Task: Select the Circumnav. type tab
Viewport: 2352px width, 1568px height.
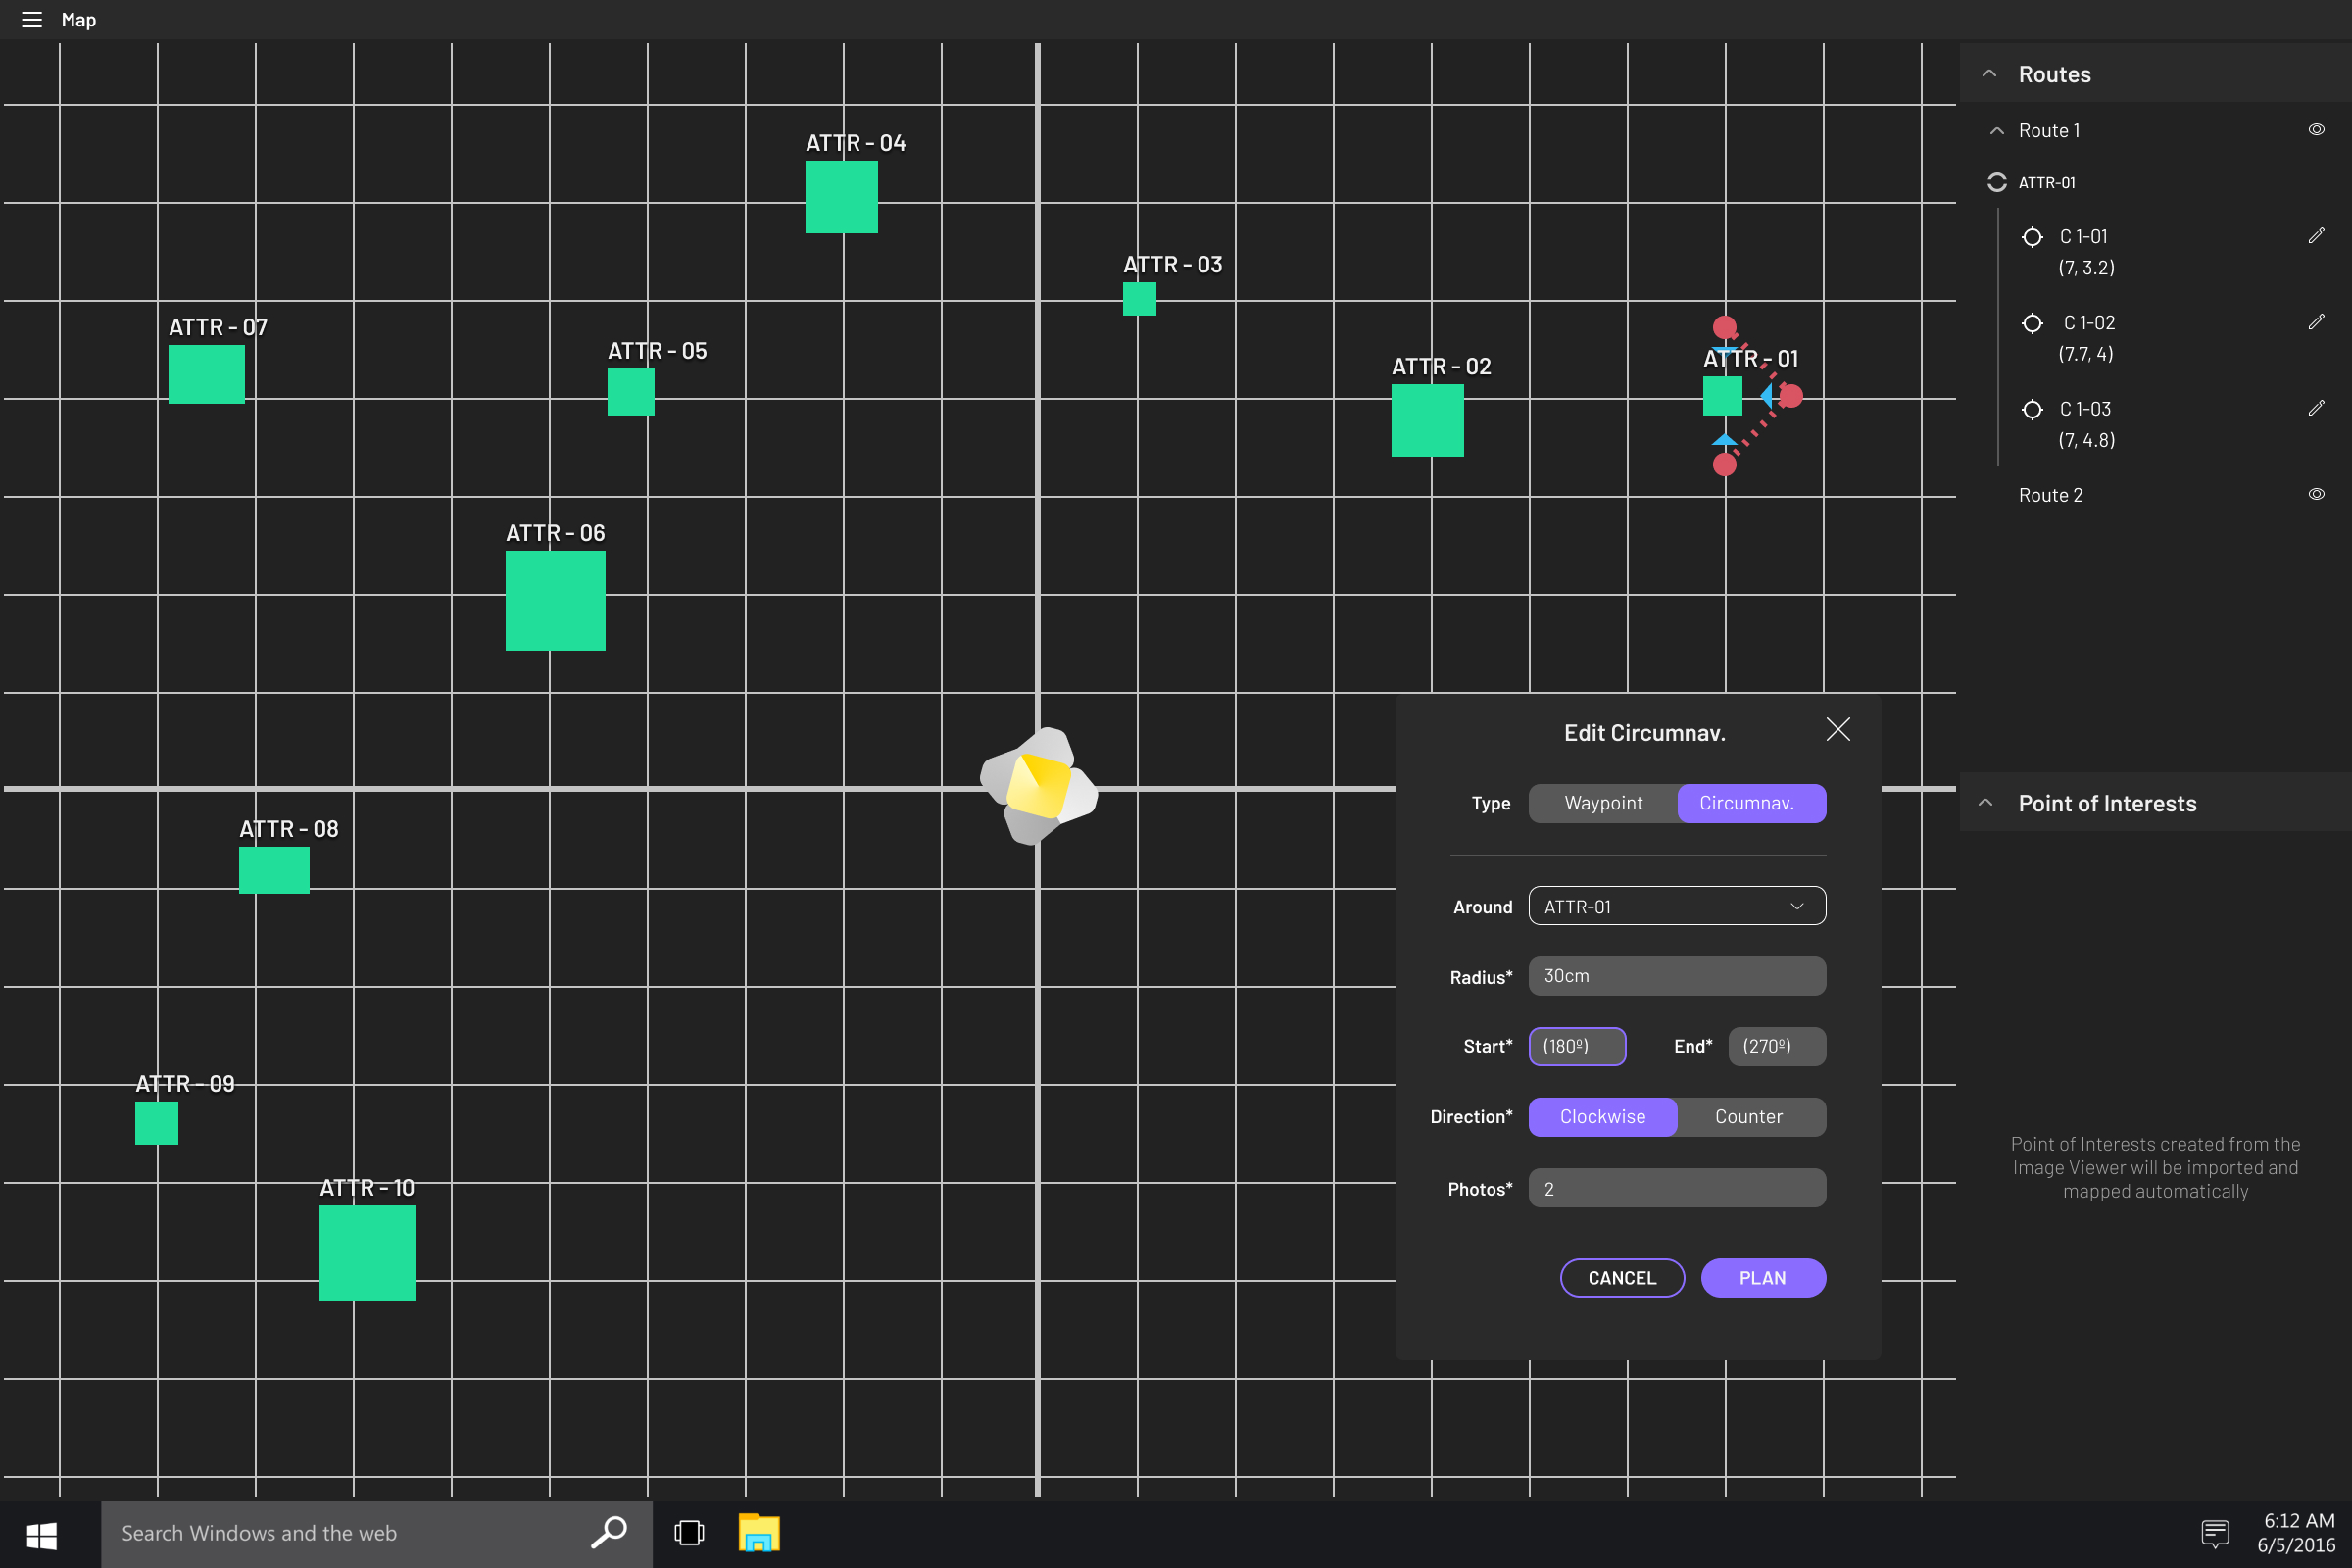Action: [1746, 803]
